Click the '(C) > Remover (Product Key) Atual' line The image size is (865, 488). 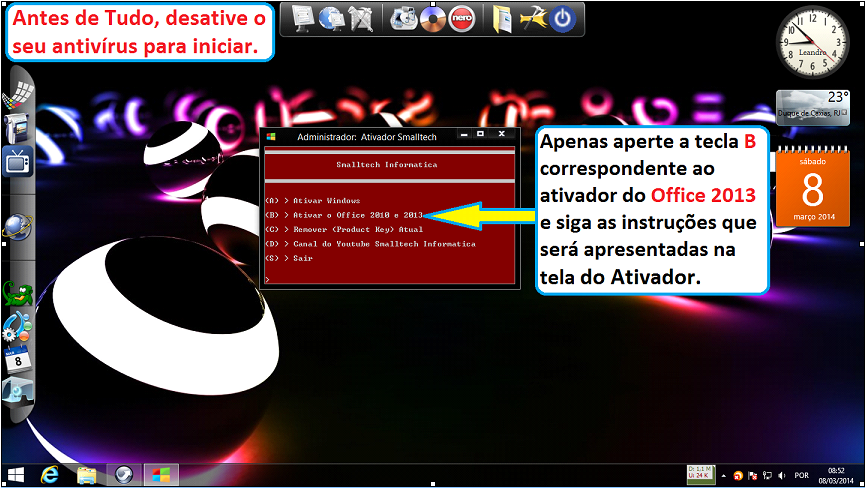[x=344, y=229]
